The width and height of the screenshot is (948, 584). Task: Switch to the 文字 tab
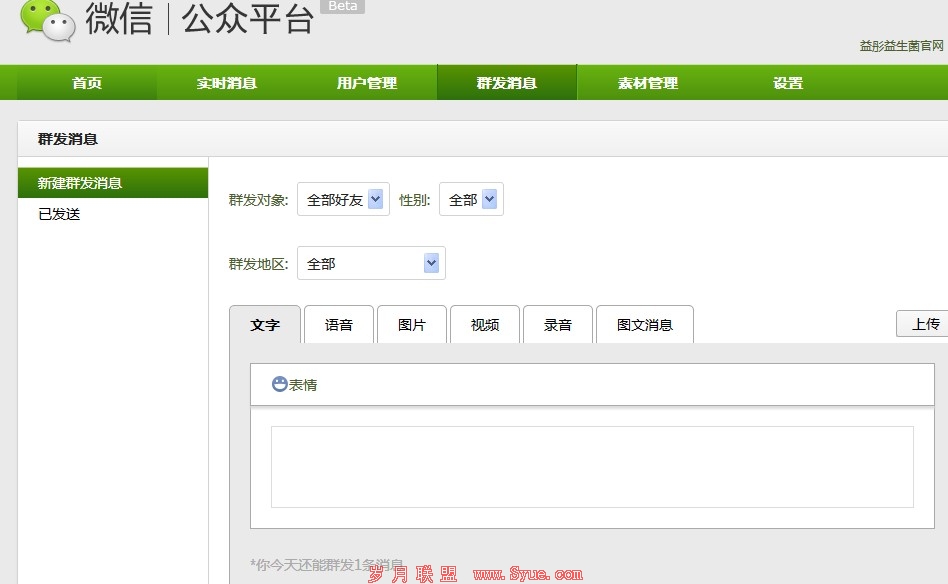click(x=265, y=325)
